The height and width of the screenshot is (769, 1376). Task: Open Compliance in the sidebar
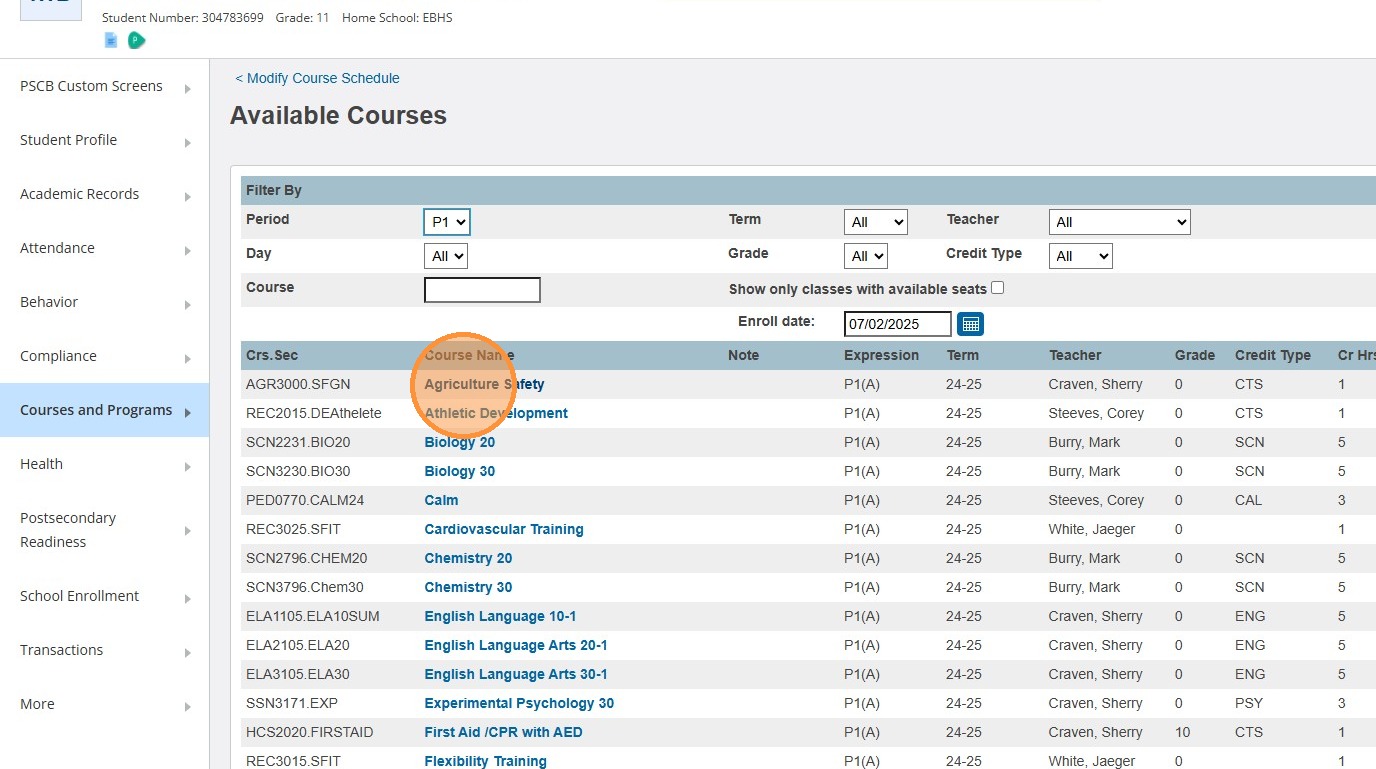58,356
